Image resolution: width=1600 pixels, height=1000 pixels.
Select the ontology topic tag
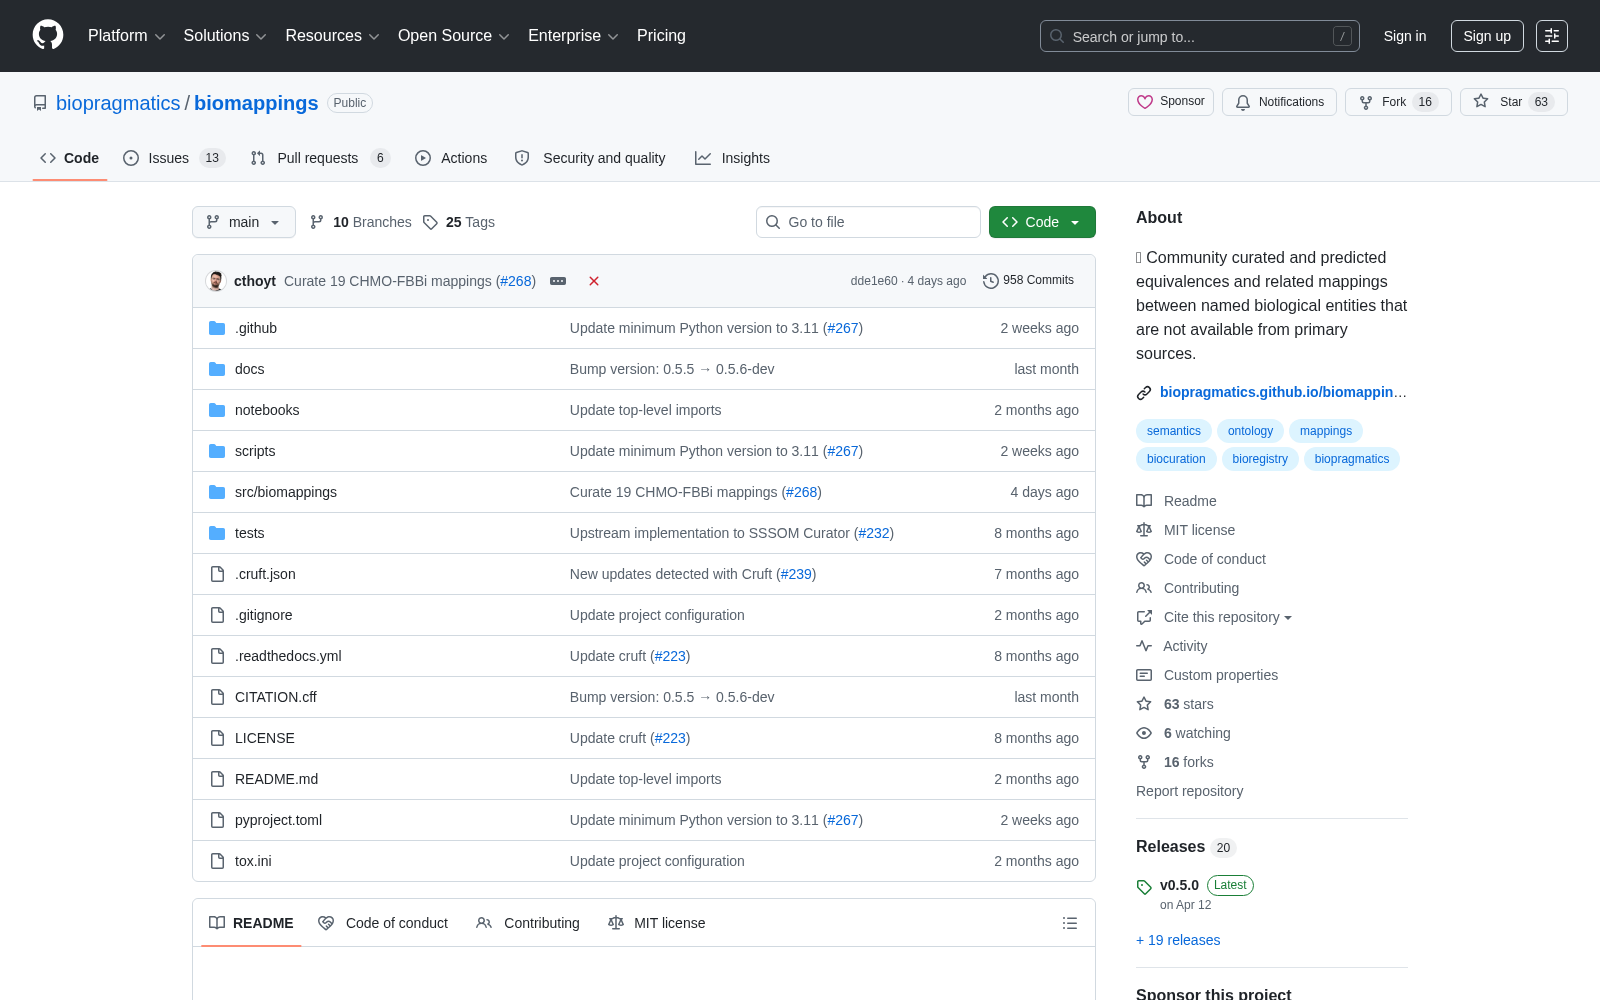point(1250,431)
